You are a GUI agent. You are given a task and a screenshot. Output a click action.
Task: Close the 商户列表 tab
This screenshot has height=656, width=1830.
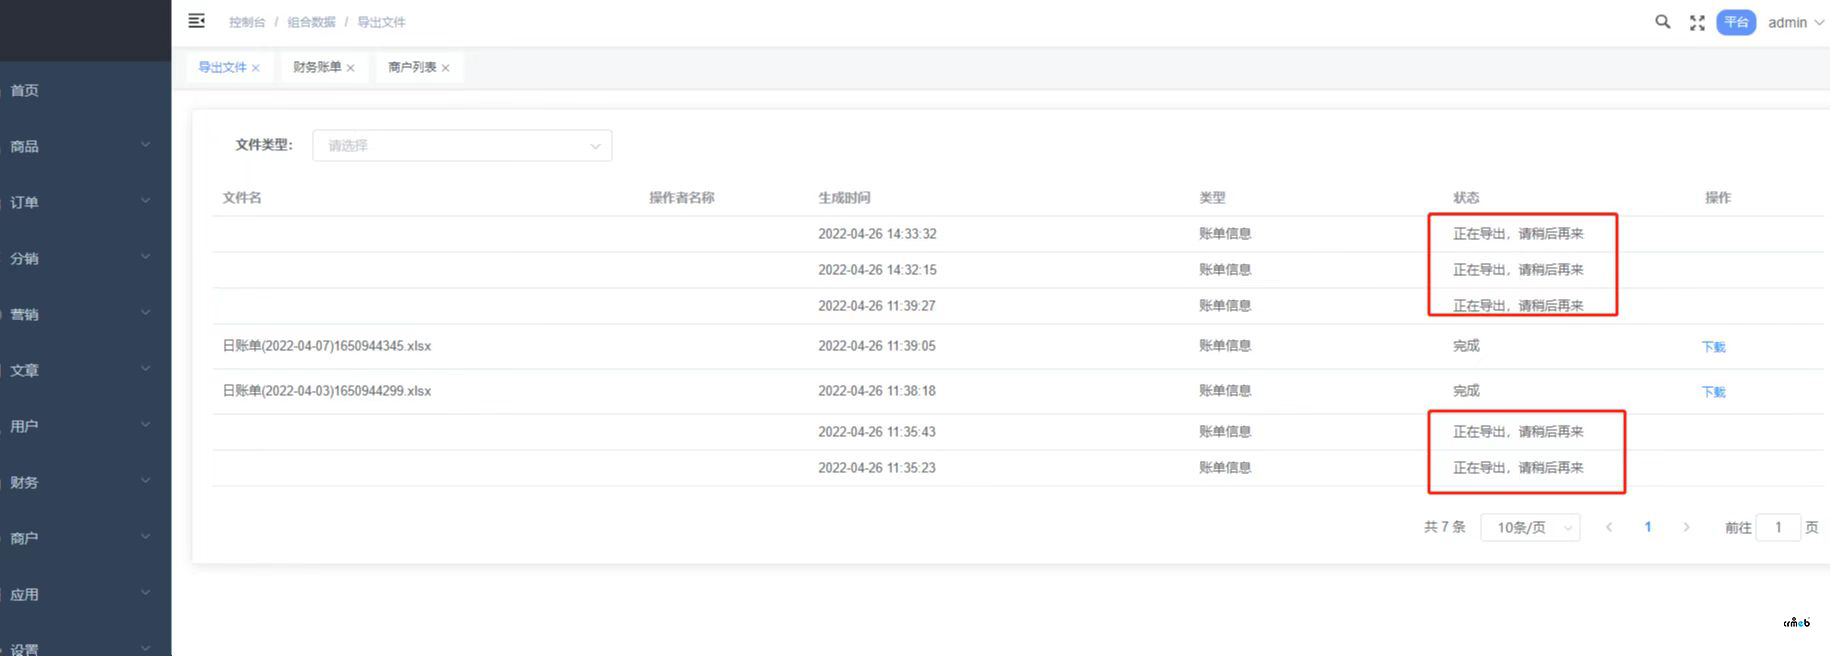pos(446,68)
